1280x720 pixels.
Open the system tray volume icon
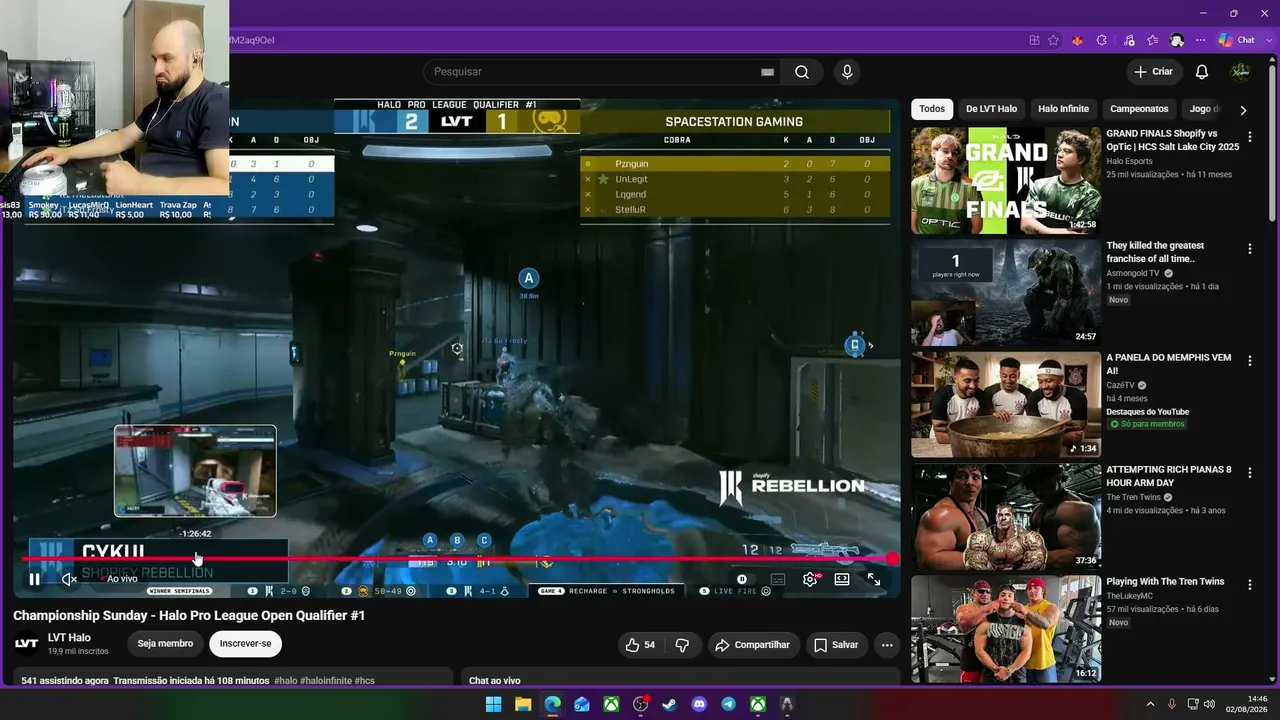1208,704
